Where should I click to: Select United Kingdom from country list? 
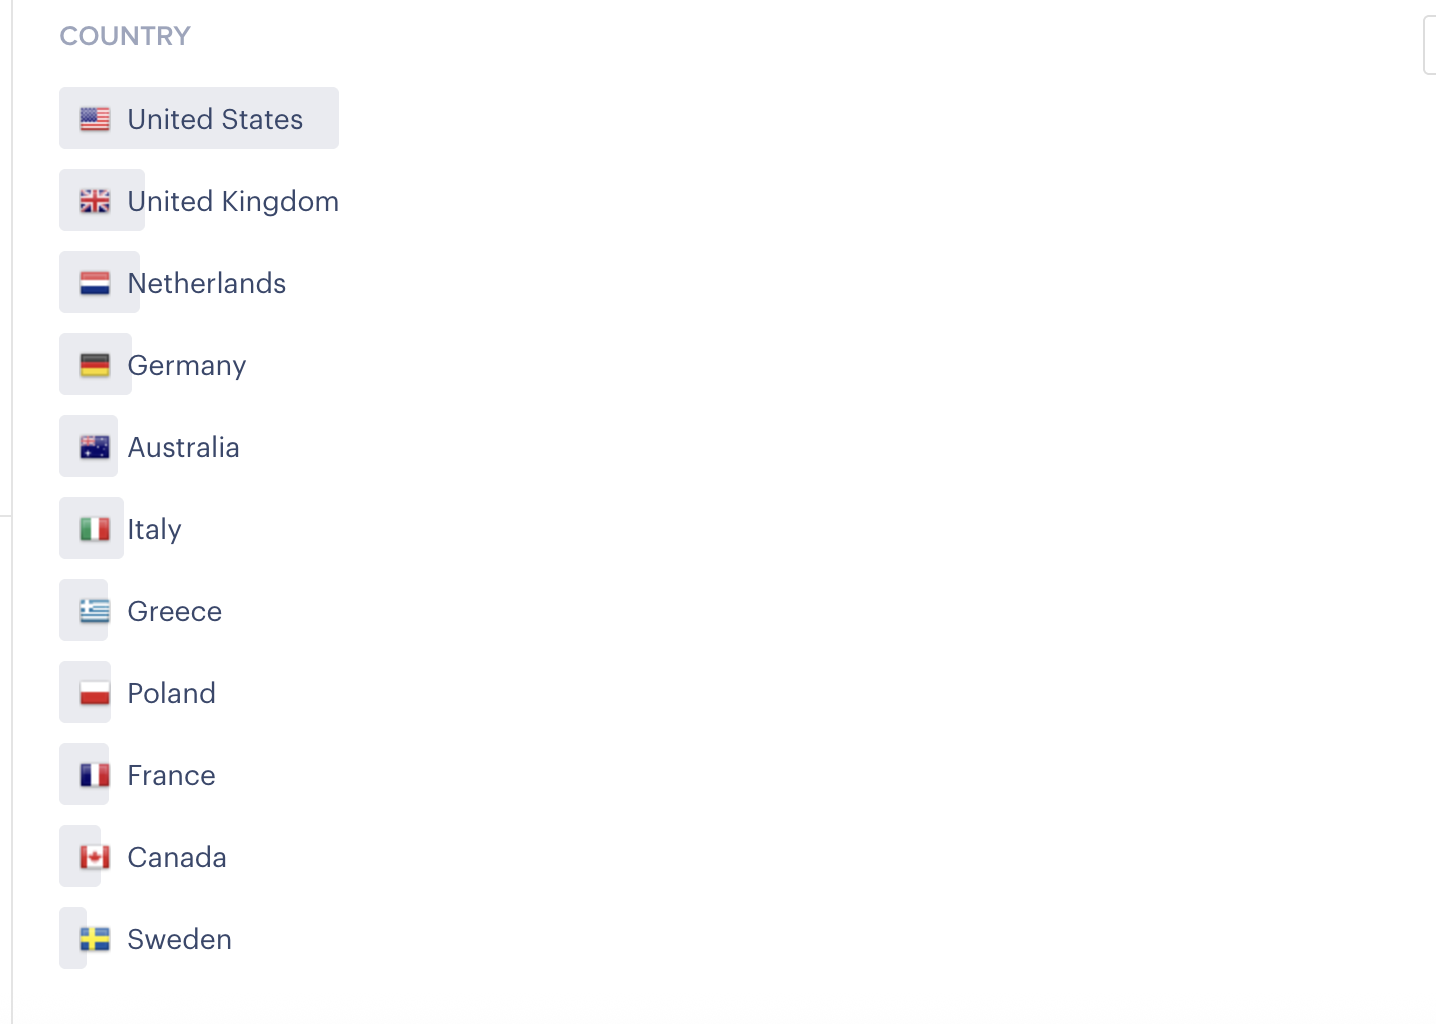233,201
